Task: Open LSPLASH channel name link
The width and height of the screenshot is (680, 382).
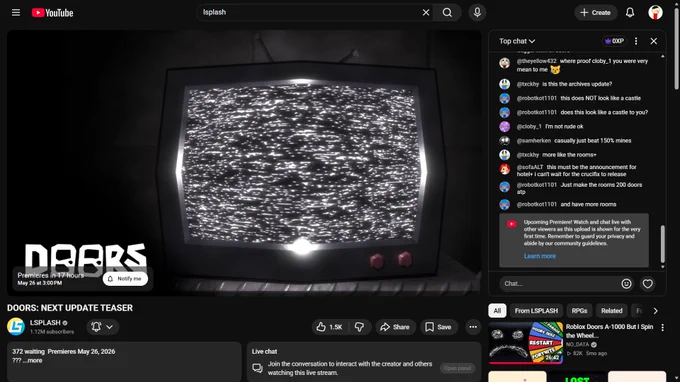Action: click(x=45, y=323)
